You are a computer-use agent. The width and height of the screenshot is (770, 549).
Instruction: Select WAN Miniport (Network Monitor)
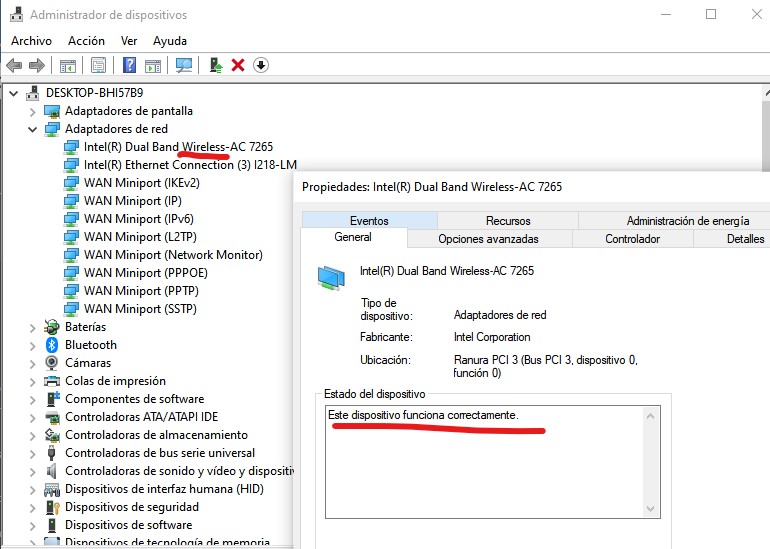[173, 255]
